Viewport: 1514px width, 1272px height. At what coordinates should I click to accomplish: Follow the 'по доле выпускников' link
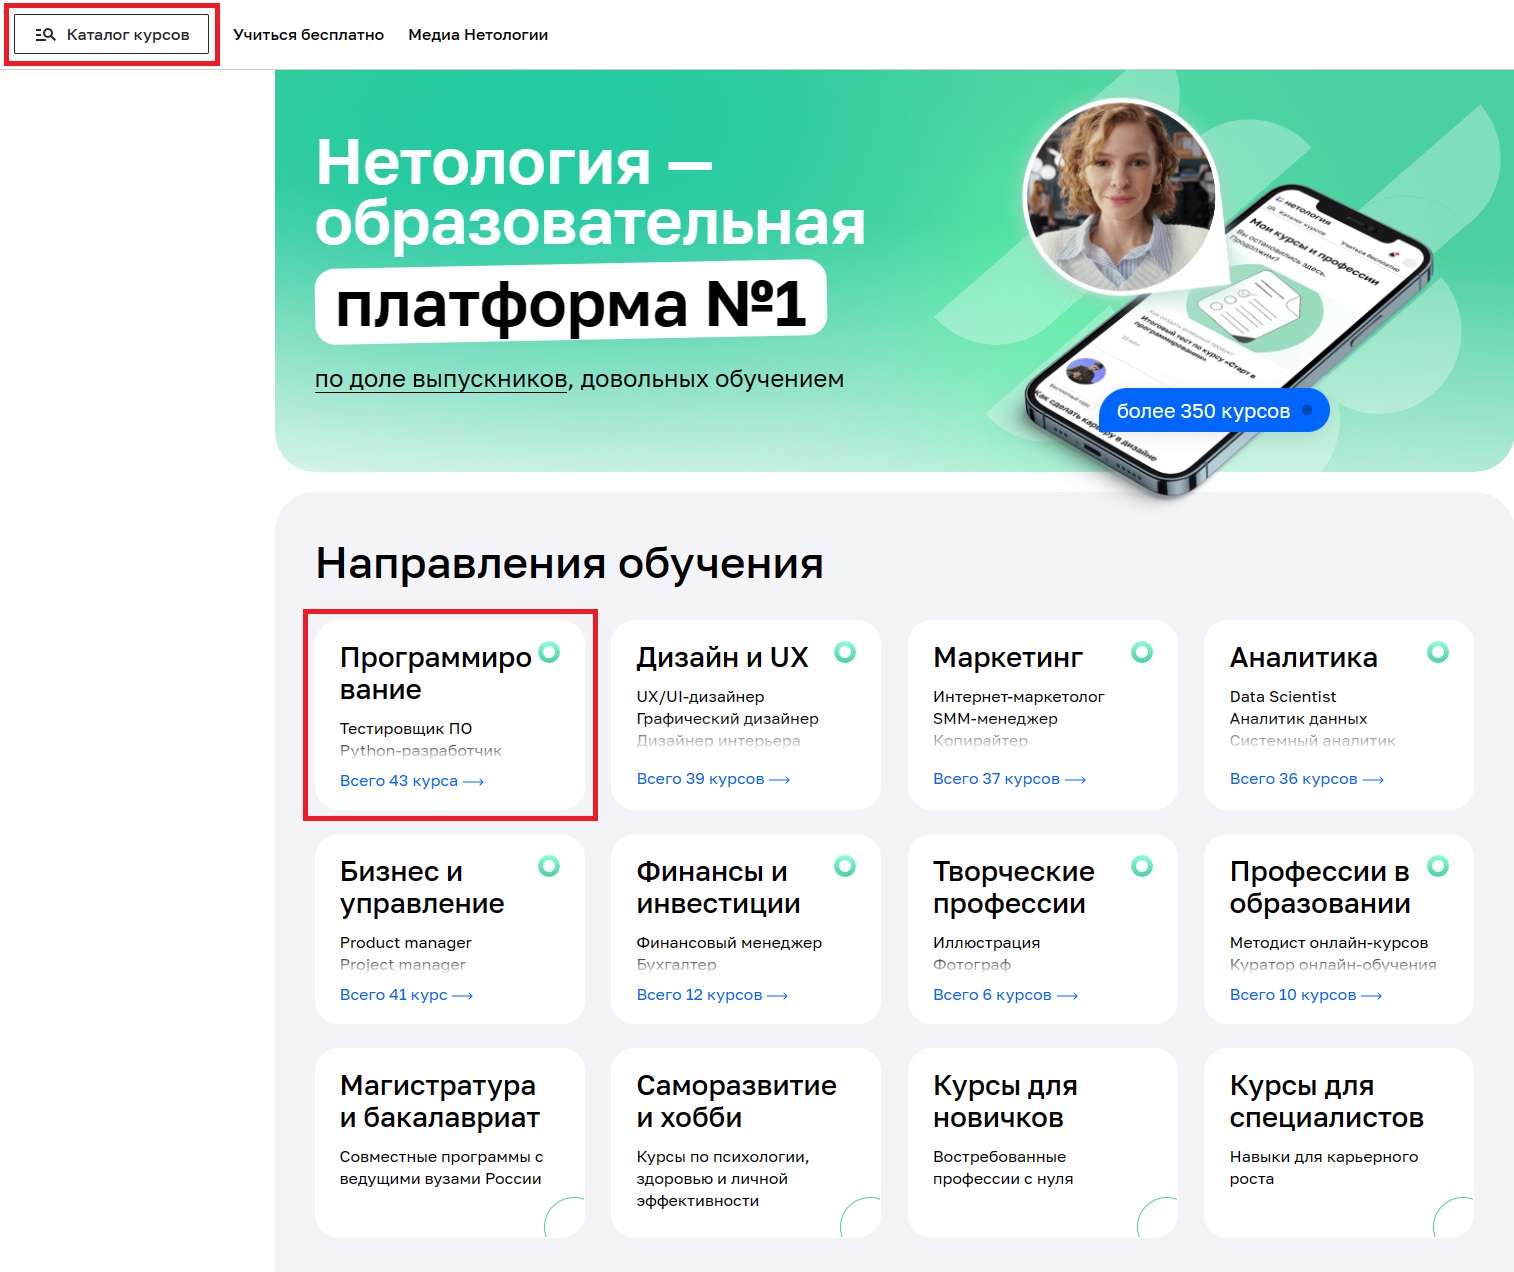coord(441,379)
